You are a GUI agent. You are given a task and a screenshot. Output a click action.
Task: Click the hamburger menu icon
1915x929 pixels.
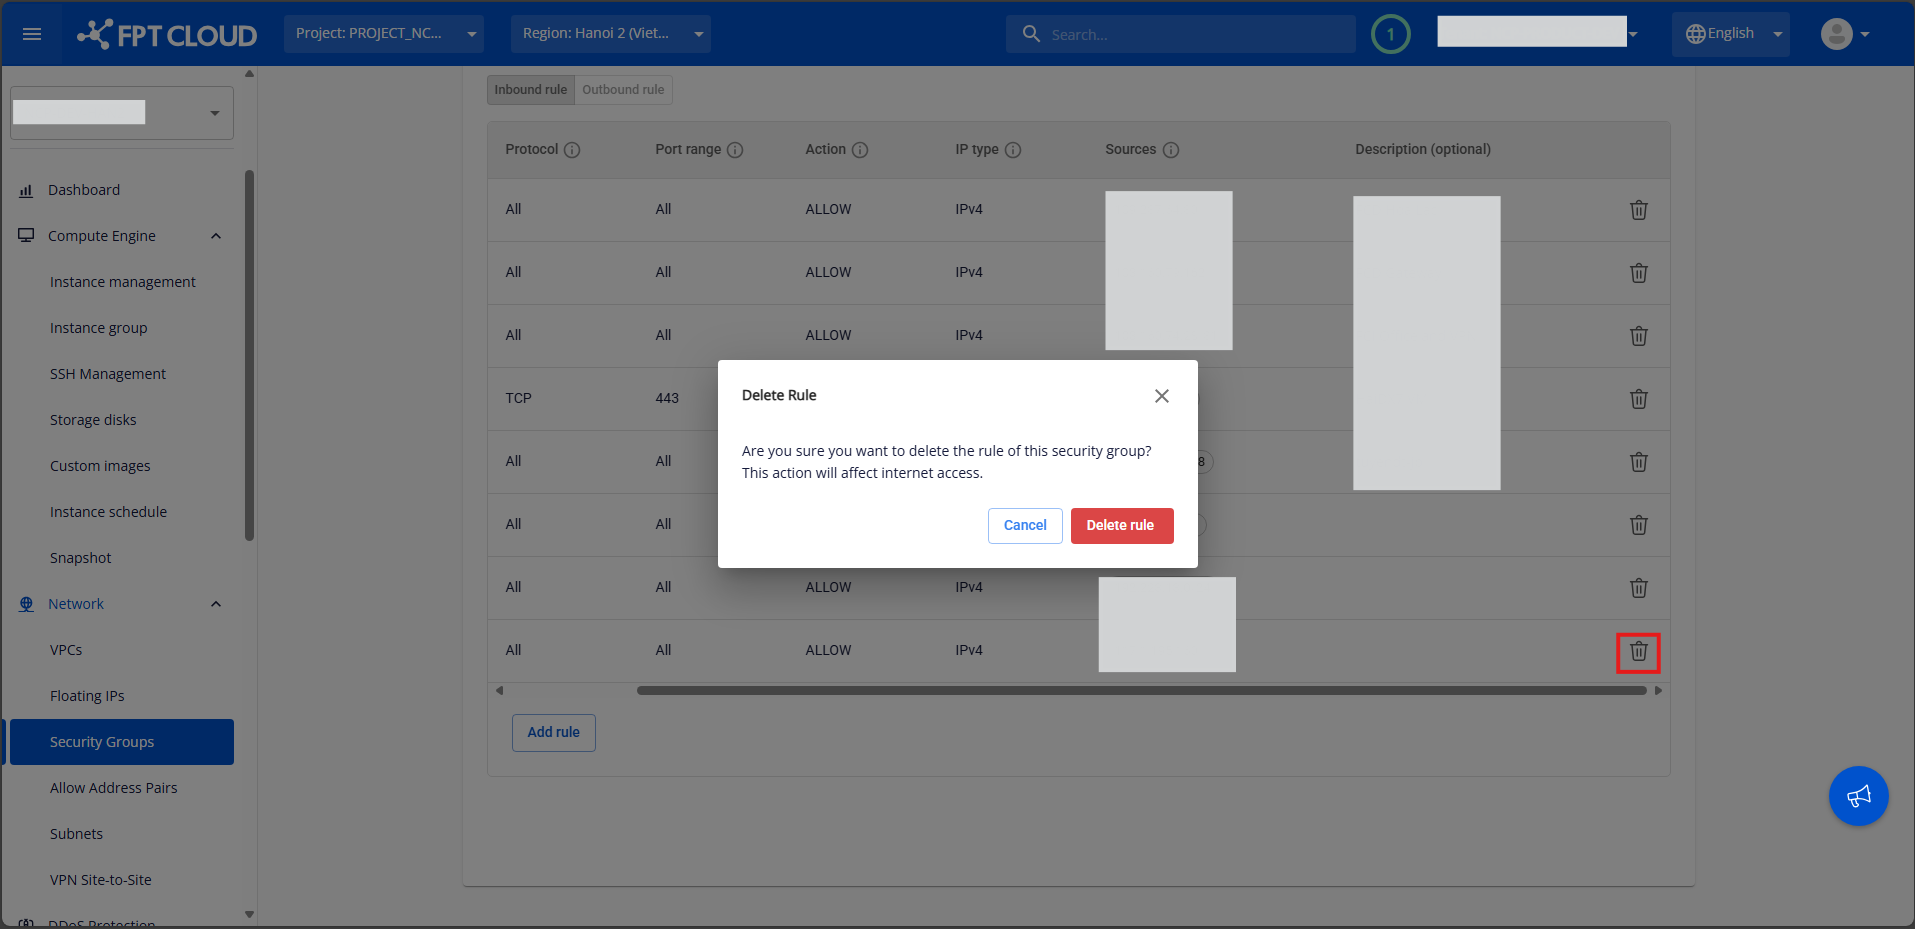tap(32, 34)
